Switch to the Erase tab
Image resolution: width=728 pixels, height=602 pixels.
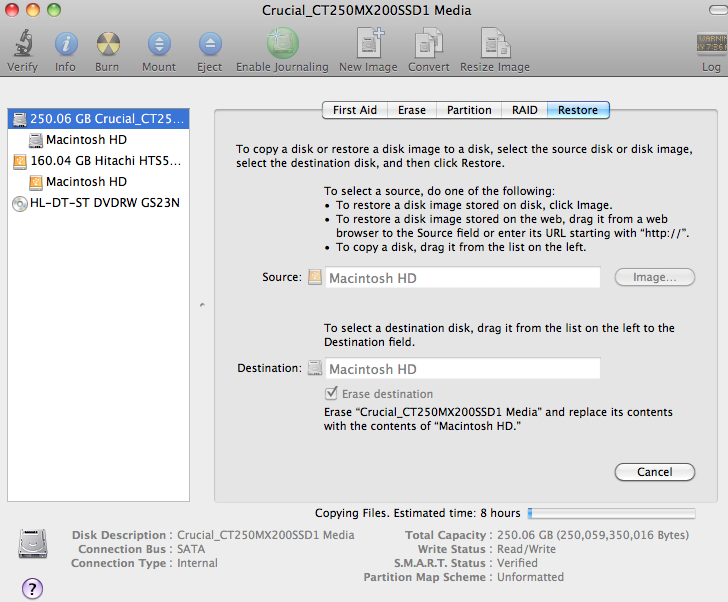[412, 110]
